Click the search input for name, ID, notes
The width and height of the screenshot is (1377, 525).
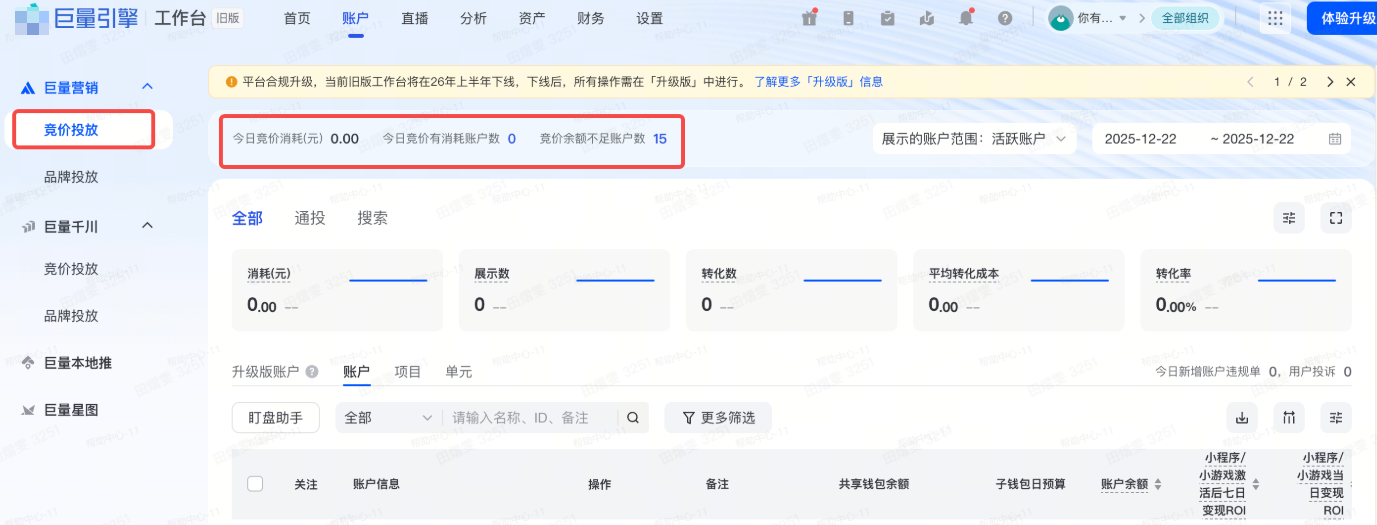pos(531,418)
